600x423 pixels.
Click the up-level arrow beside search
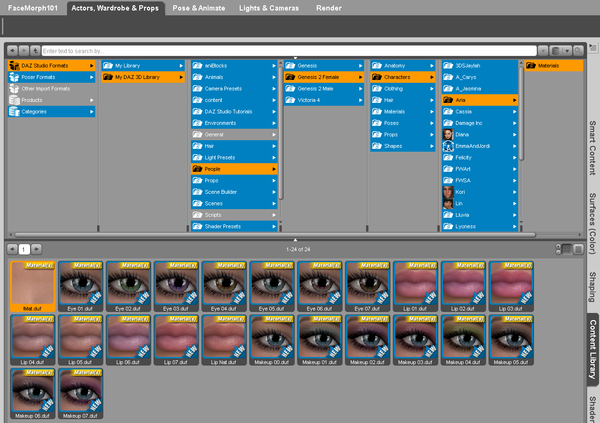pos(35,51)
